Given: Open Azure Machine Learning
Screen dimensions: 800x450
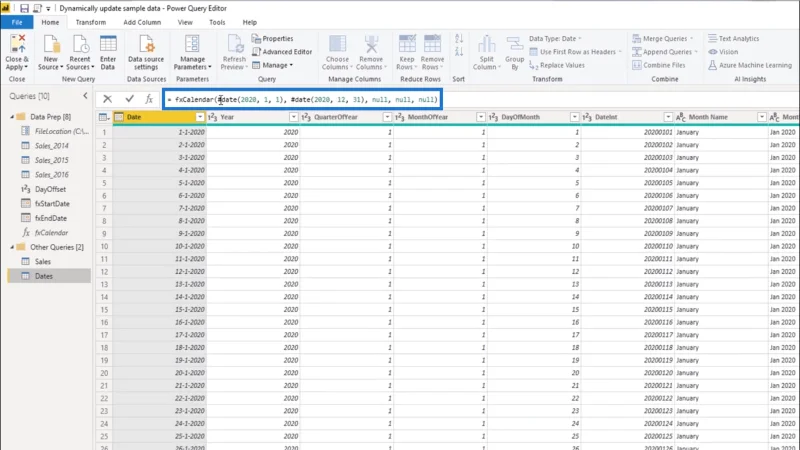Looking at the screenshot, I should point(749,65).
